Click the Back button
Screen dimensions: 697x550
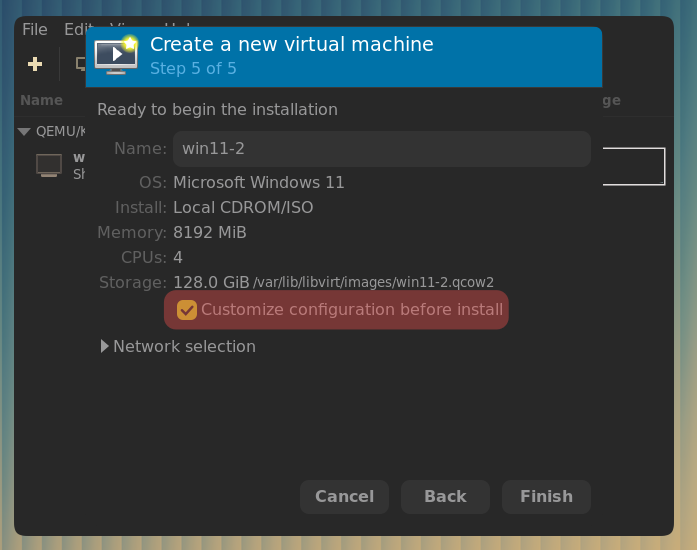[x=445, y=496]
